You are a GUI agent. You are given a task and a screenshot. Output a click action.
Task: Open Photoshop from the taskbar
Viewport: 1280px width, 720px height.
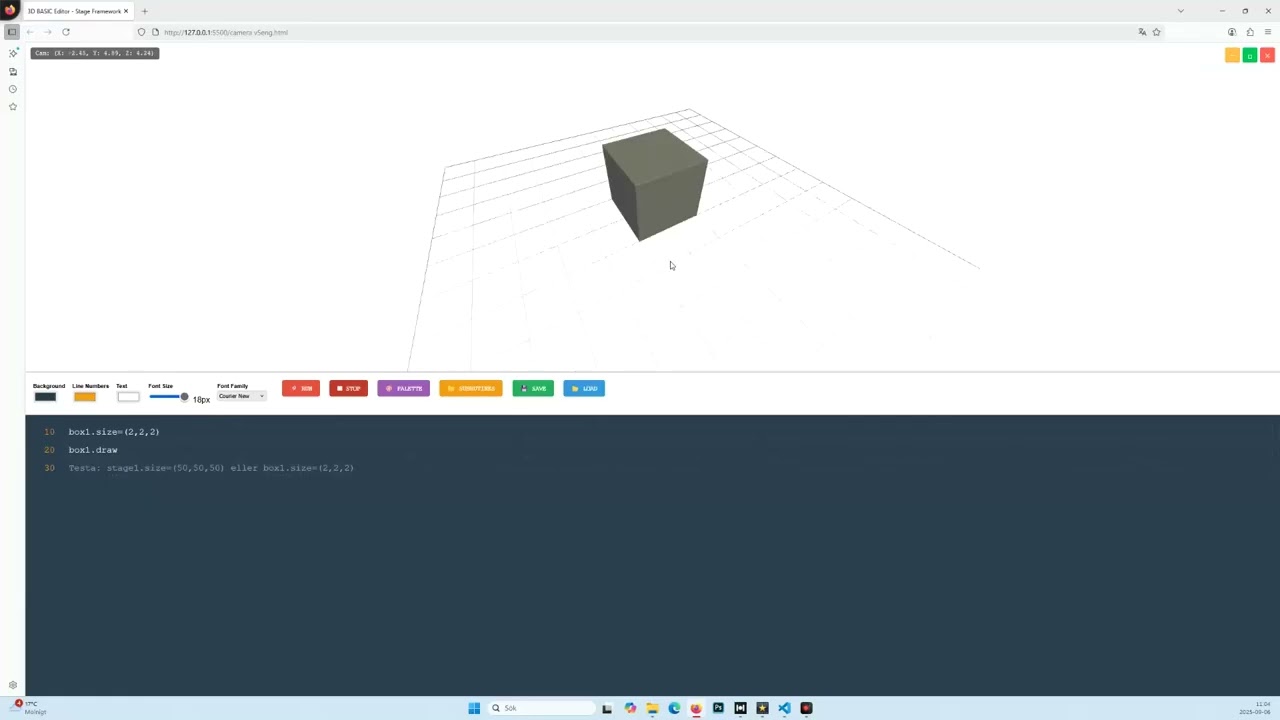click(x=718, y=708)
